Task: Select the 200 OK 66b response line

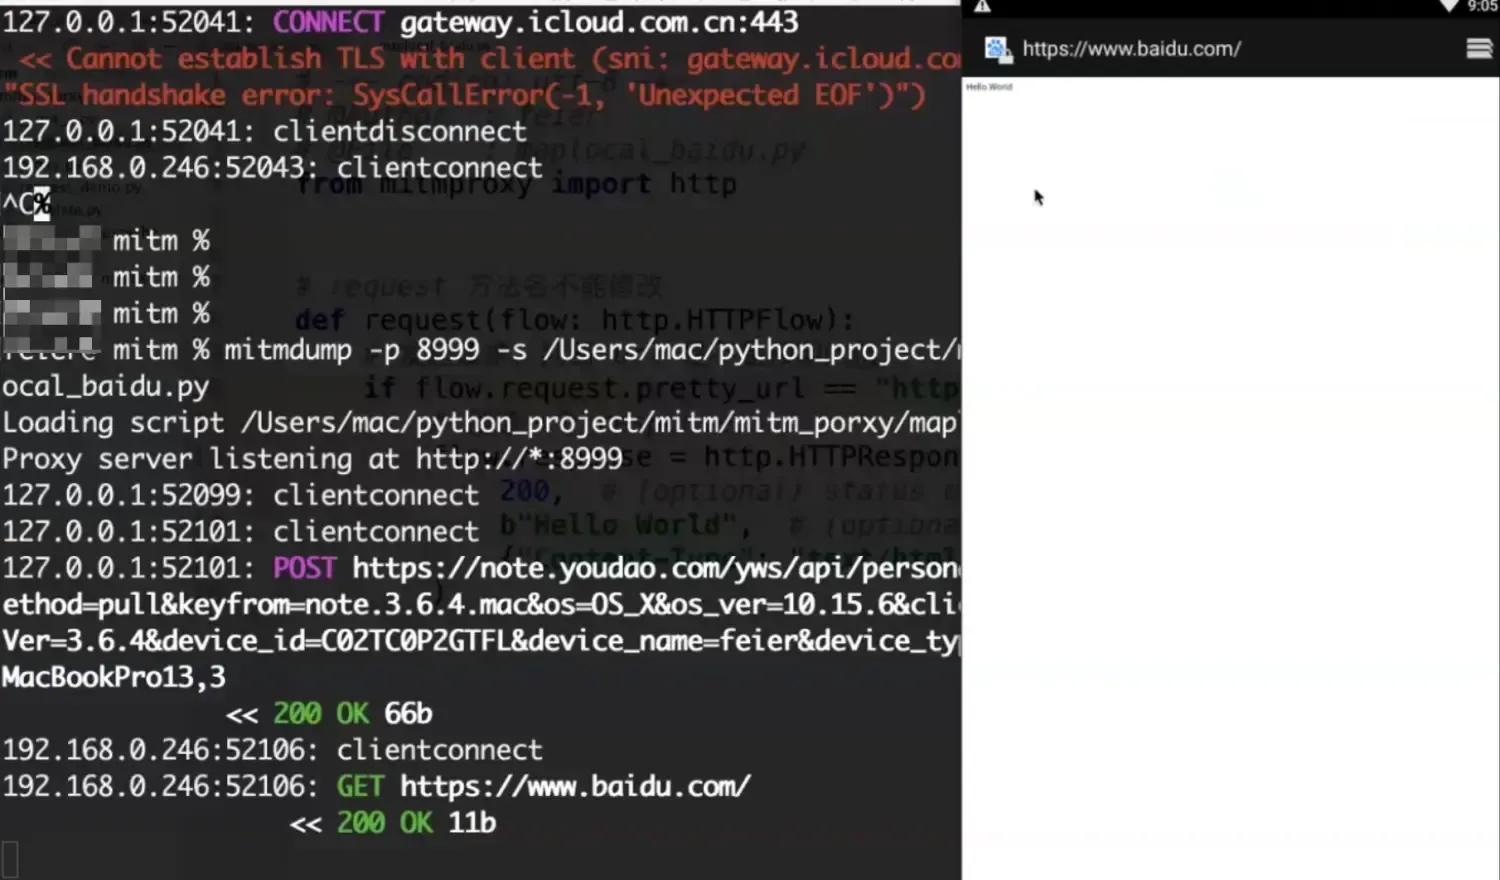Action: 330,713
